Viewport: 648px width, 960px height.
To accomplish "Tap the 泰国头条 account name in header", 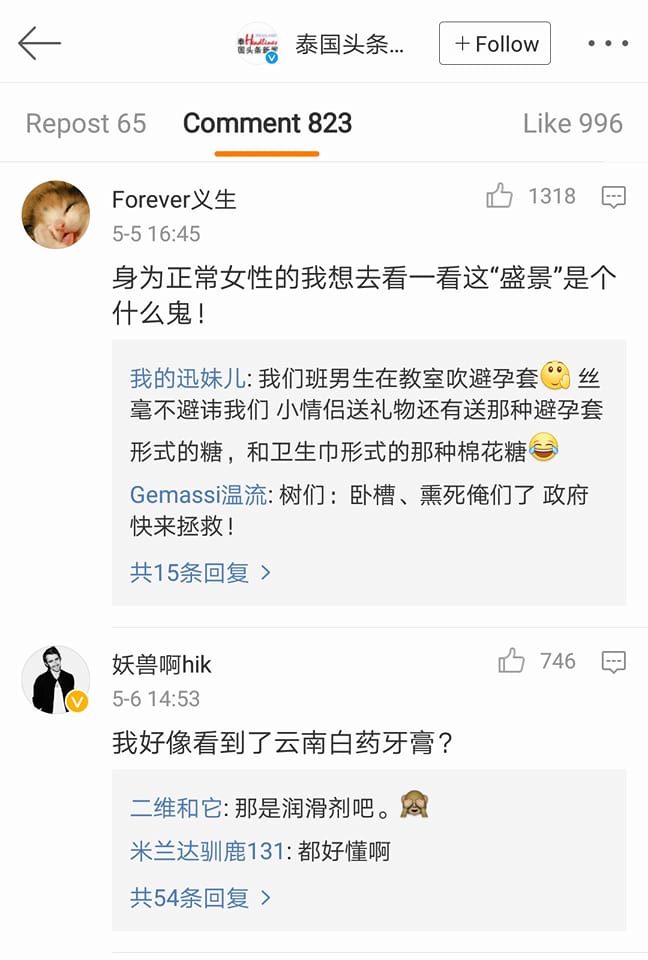I will click(350, 44).
